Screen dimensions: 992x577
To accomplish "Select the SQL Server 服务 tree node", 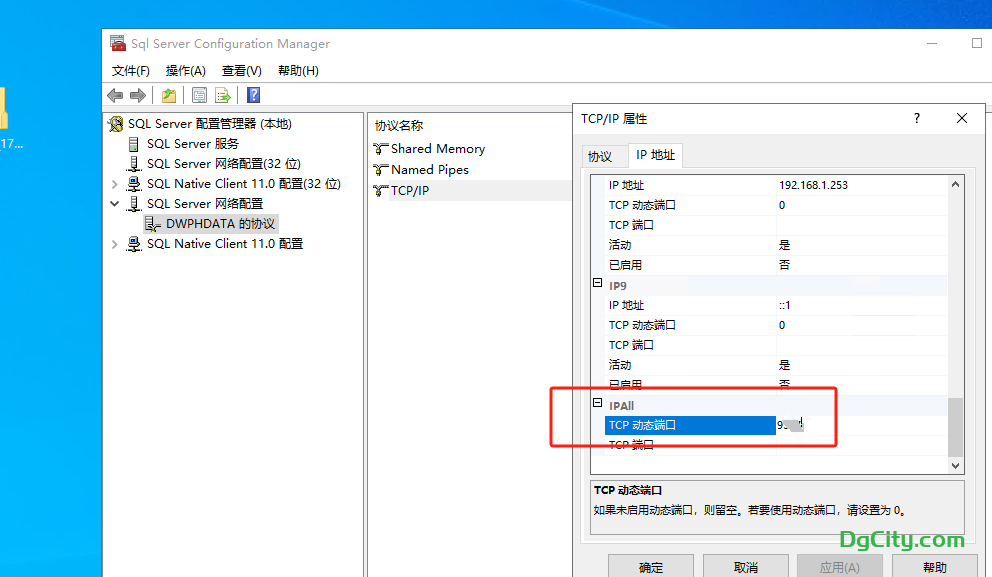I will pos(192,144).
